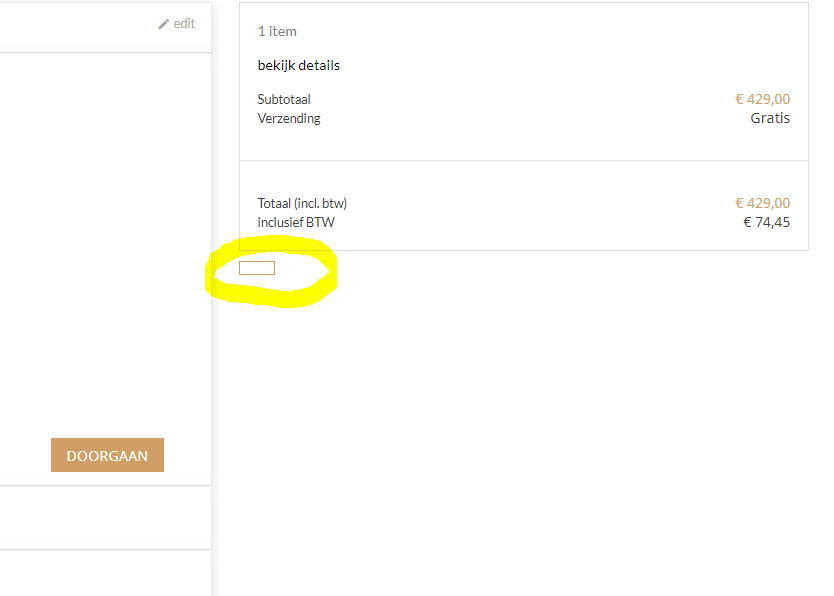Click the edit link text
834x596 pixels.
[184, 23]
